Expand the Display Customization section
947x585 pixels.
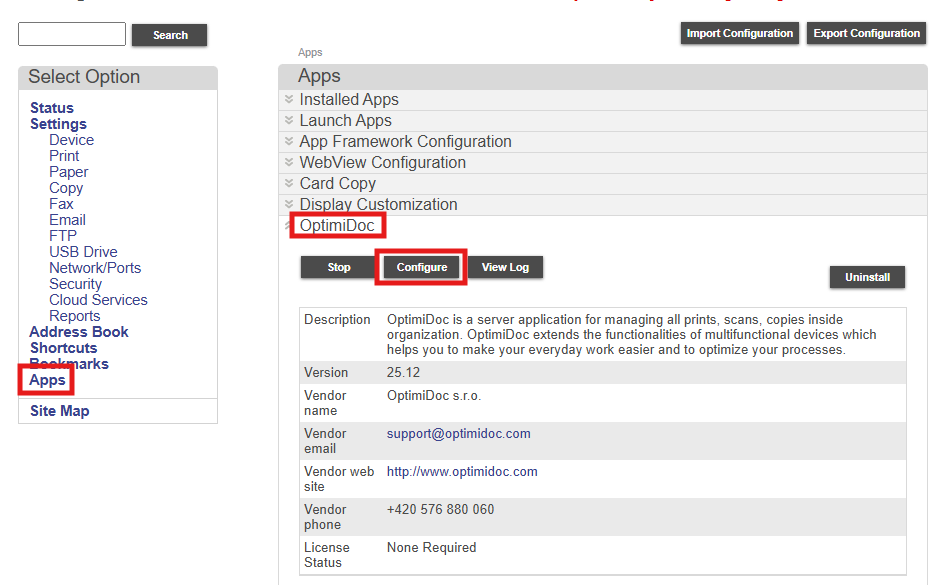coord(378,205)
